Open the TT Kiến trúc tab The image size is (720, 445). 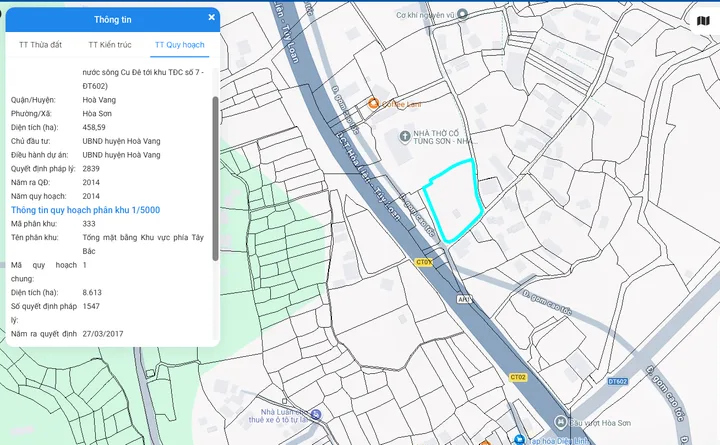point(110,45)
